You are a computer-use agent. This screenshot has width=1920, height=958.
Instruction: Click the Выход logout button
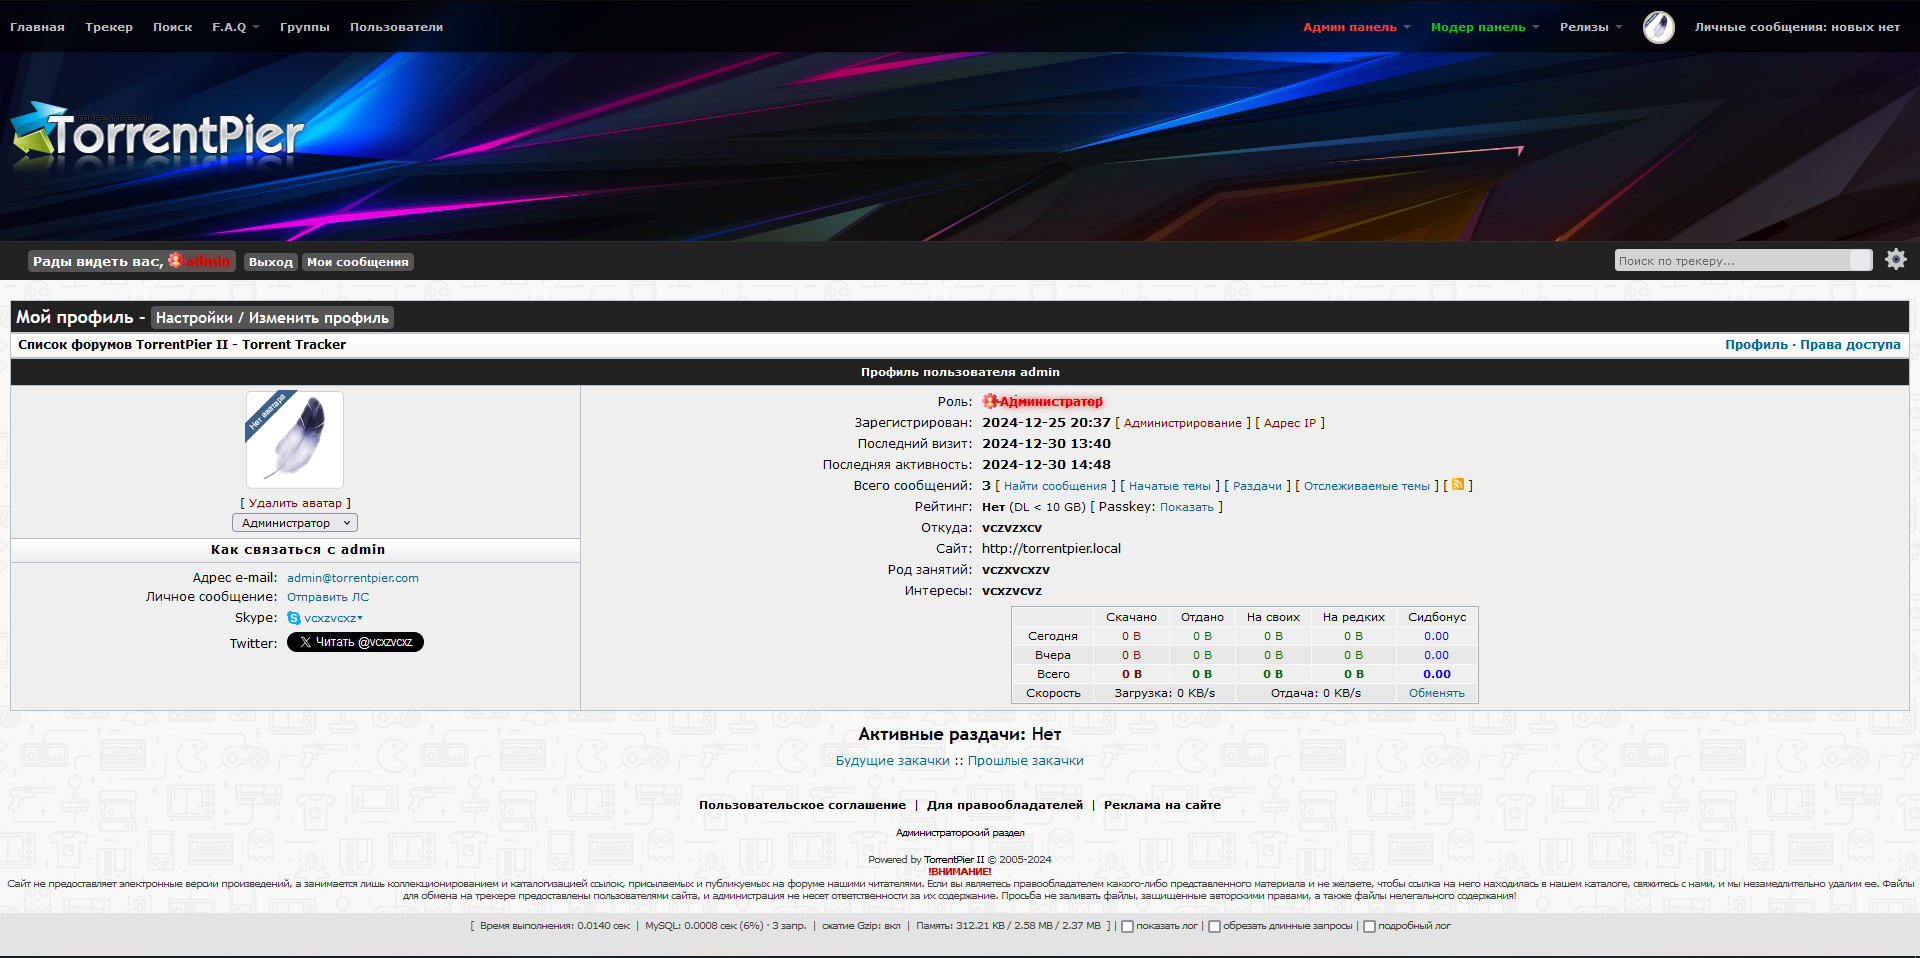(270, 262)
